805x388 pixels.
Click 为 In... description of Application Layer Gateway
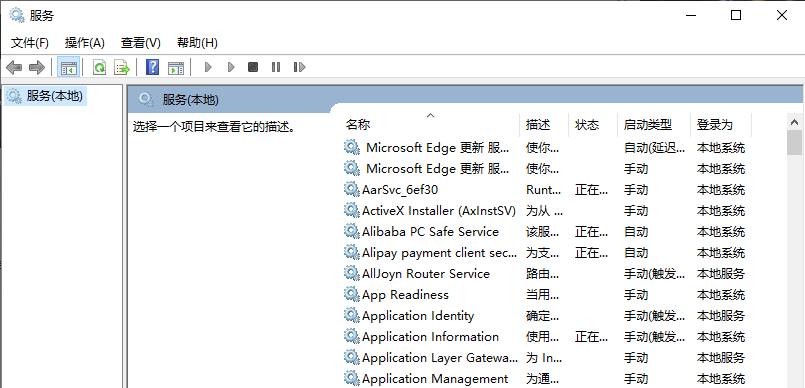pyautogui.click(x=544, y=358)
